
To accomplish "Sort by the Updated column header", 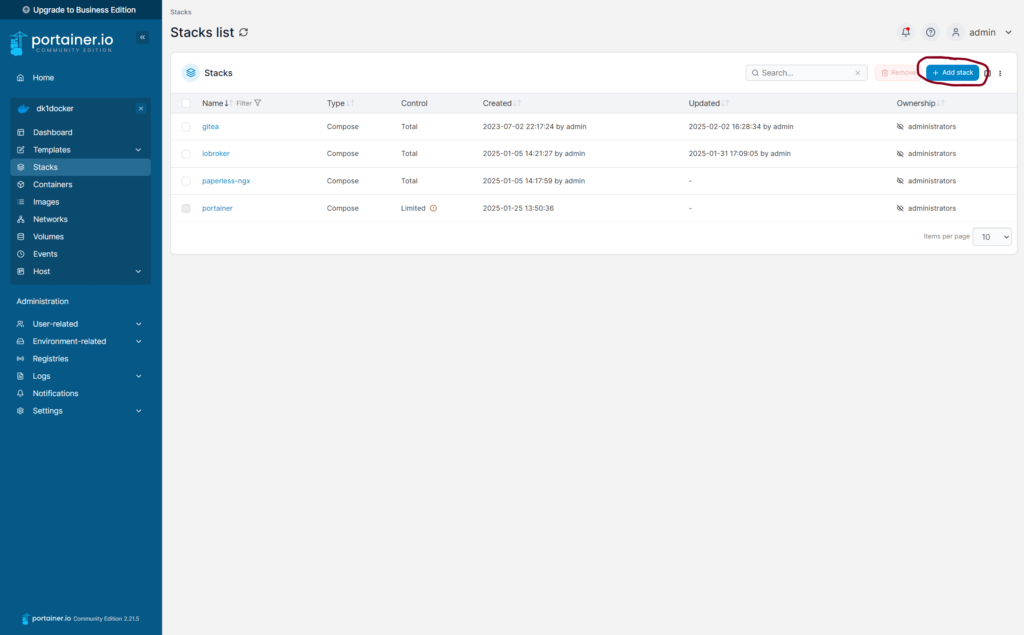I will tap(709, 103).
